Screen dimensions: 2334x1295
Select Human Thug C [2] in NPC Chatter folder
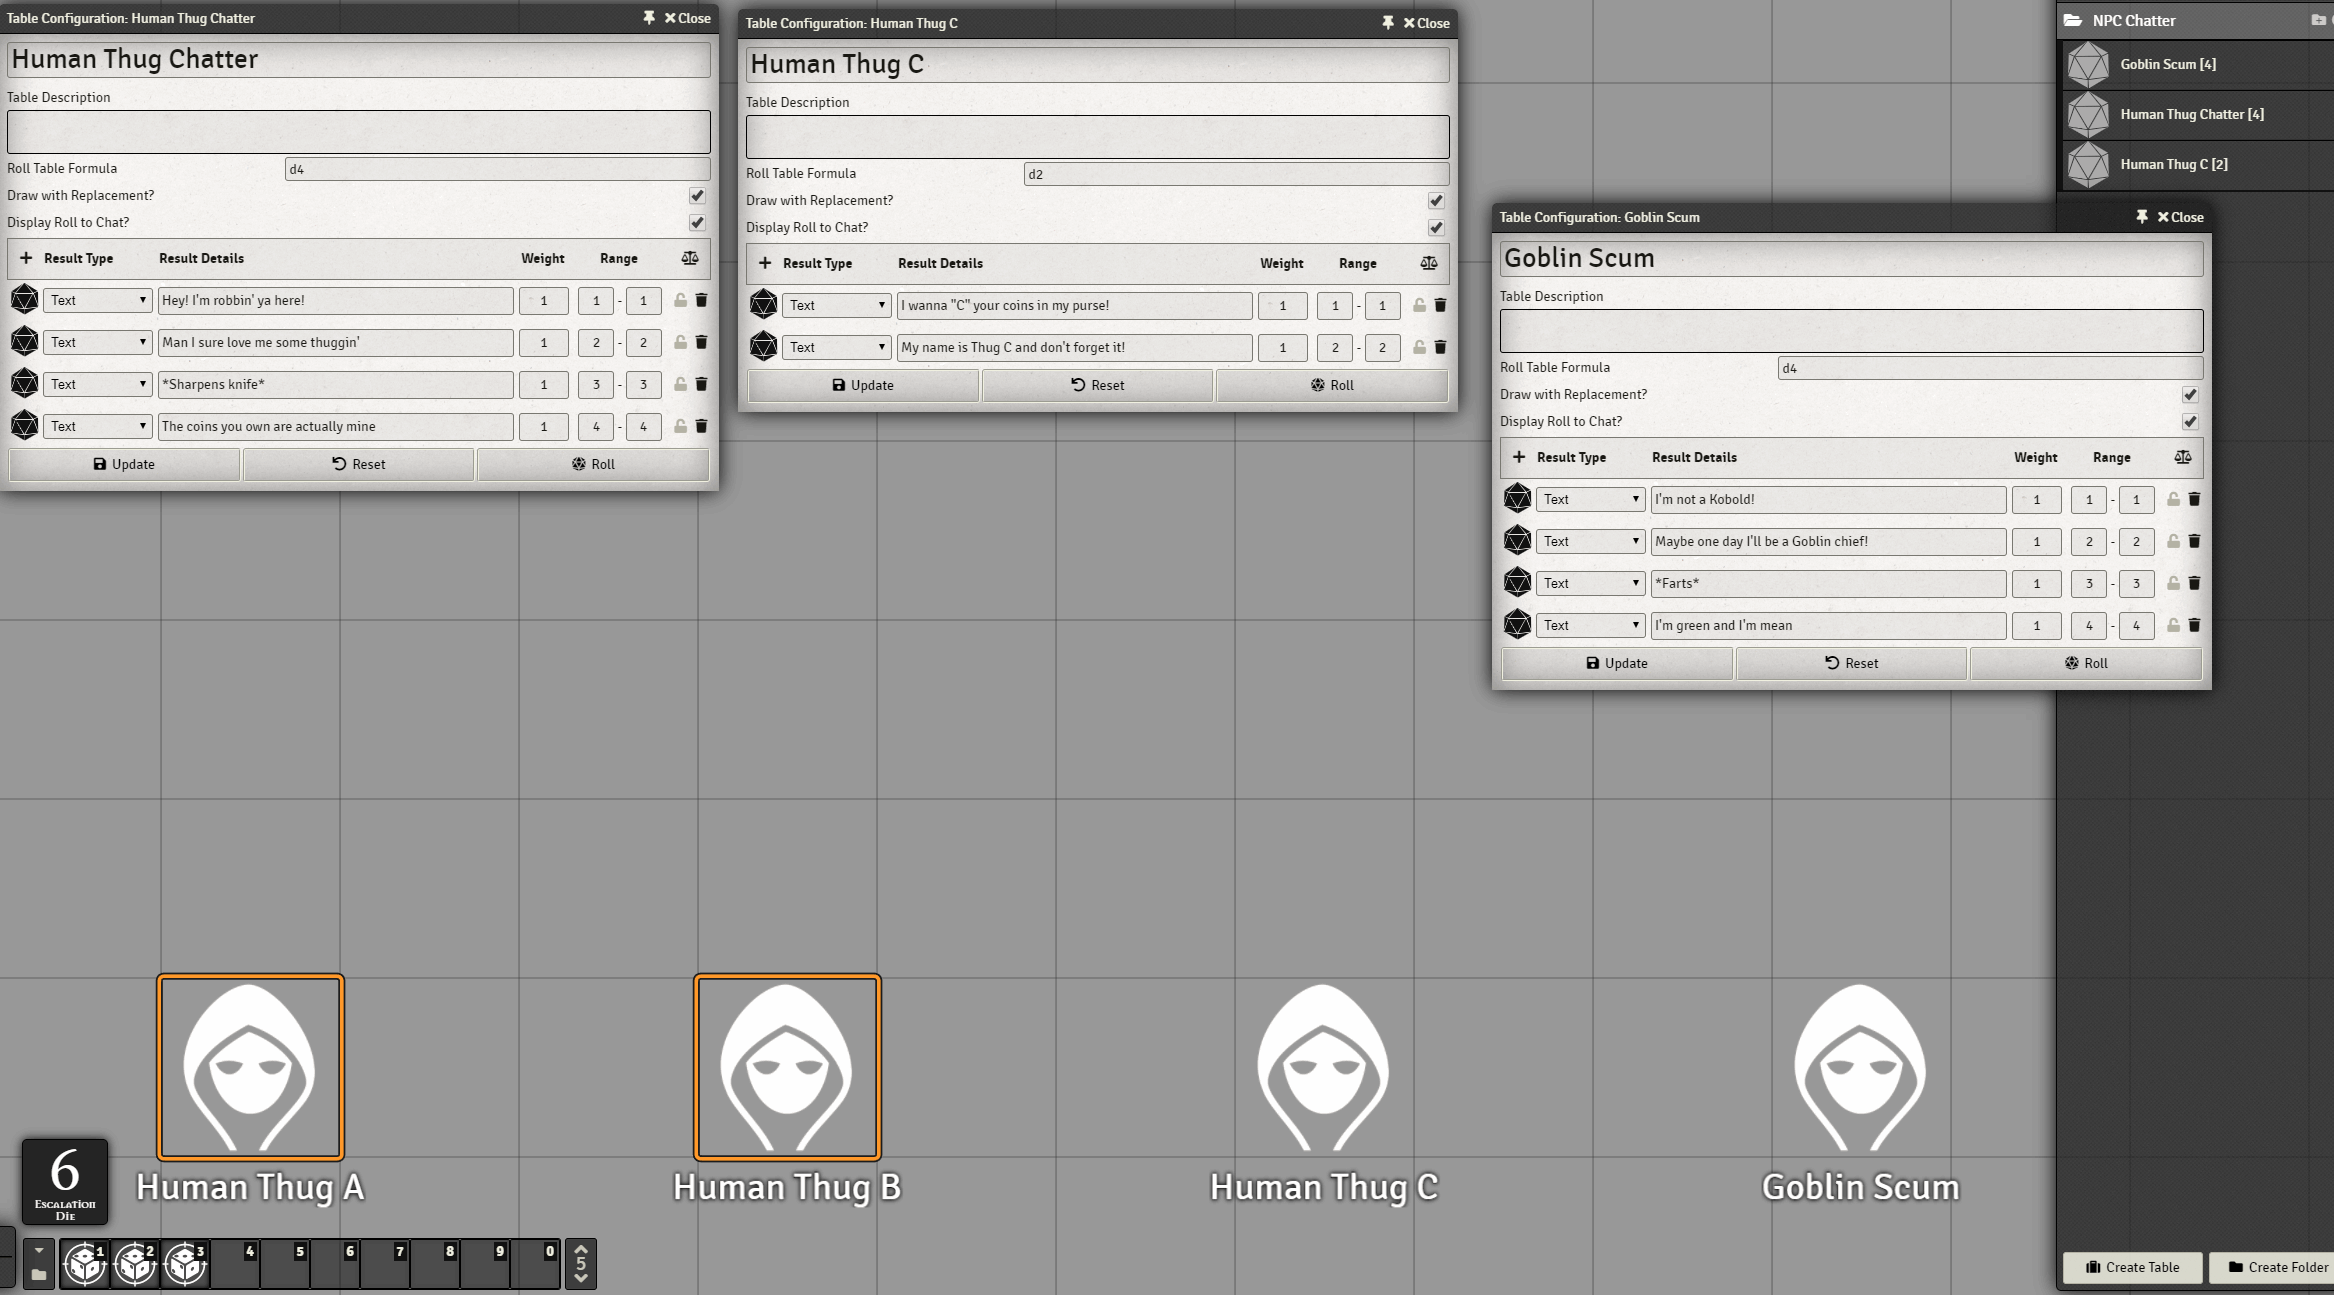click(2173, 164)
